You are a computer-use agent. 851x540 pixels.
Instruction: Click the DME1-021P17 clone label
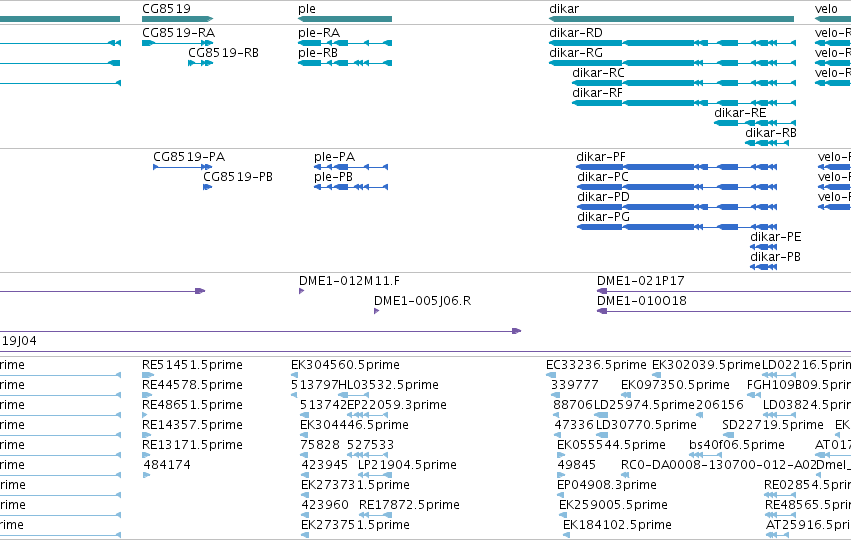pos(640,281)
